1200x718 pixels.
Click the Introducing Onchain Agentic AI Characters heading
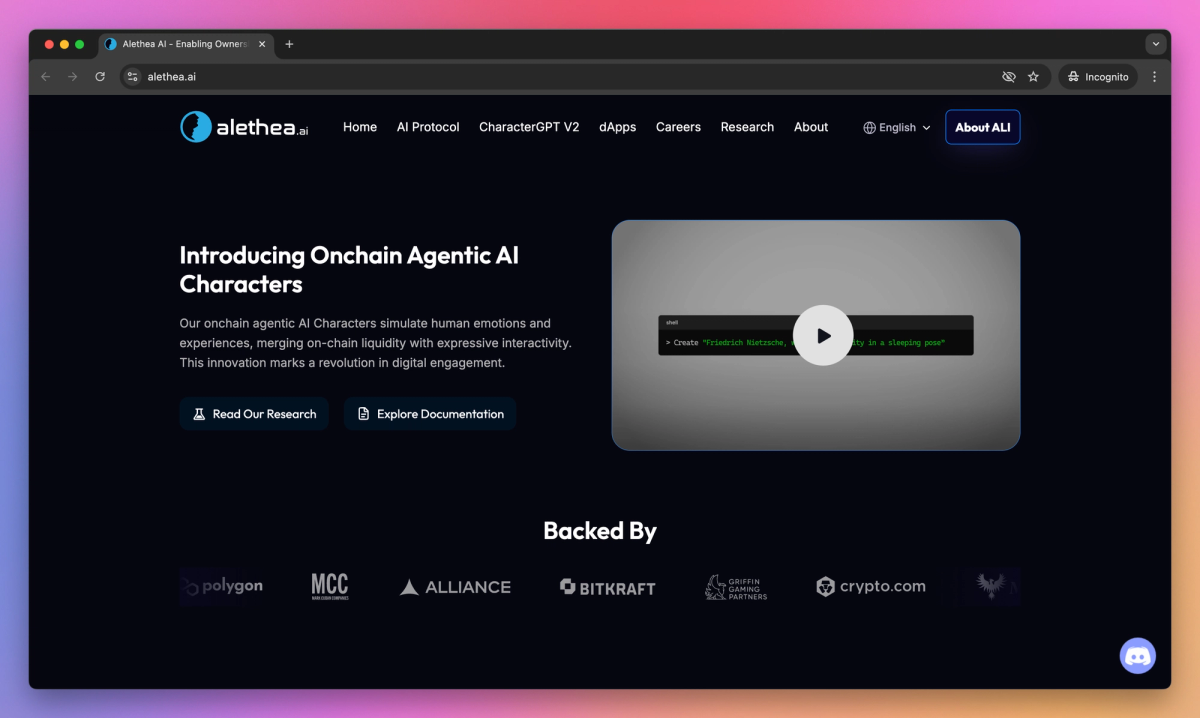click(349, 269)
